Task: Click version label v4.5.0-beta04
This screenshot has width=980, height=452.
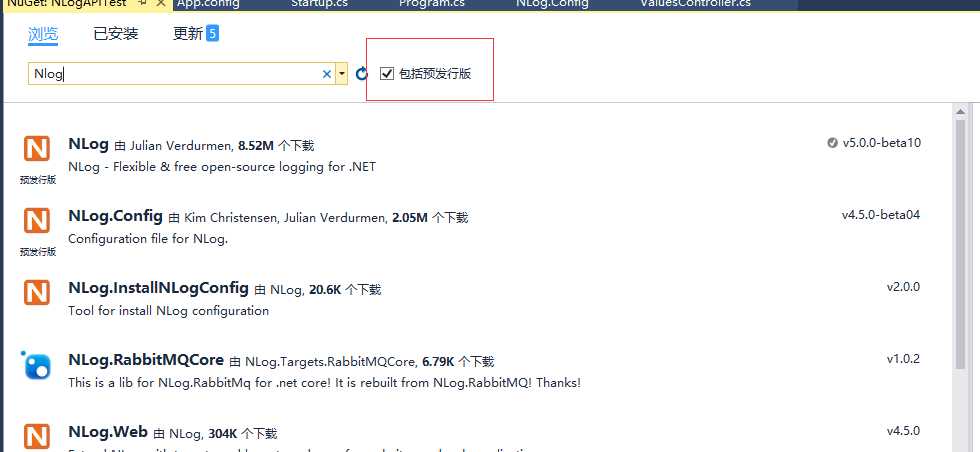Action: [881, 215]
